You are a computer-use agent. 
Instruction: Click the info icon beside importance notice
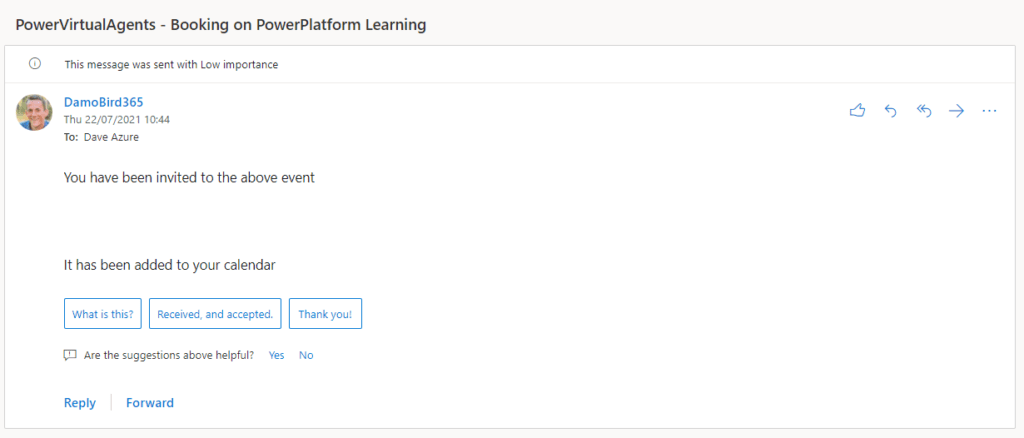35,64
